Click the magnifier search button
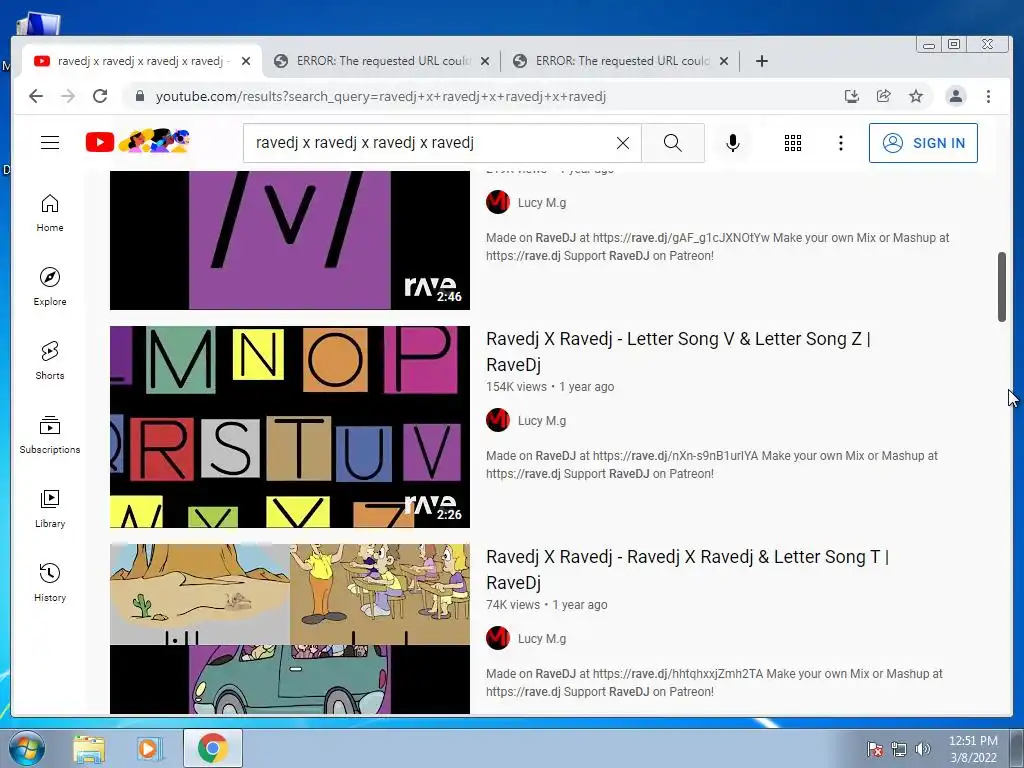This screenshot has height=768, width=1024. point(673,143)
